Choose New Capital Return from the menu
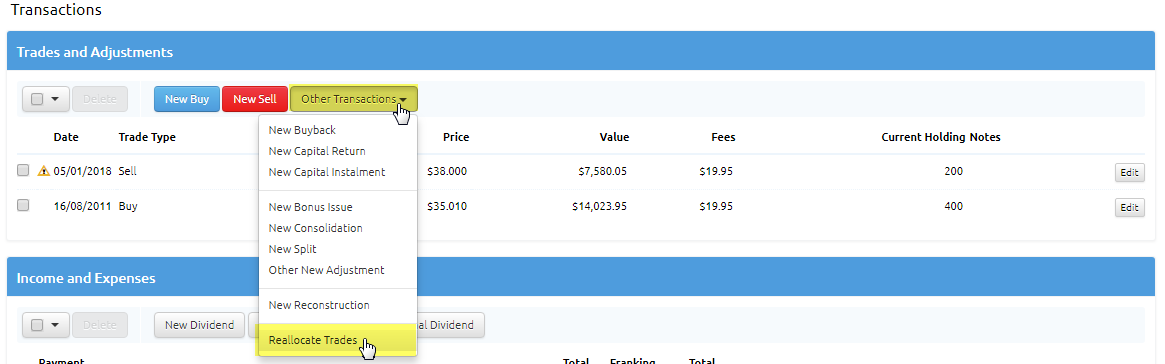 pyautogui.click(x=317, y=151)
